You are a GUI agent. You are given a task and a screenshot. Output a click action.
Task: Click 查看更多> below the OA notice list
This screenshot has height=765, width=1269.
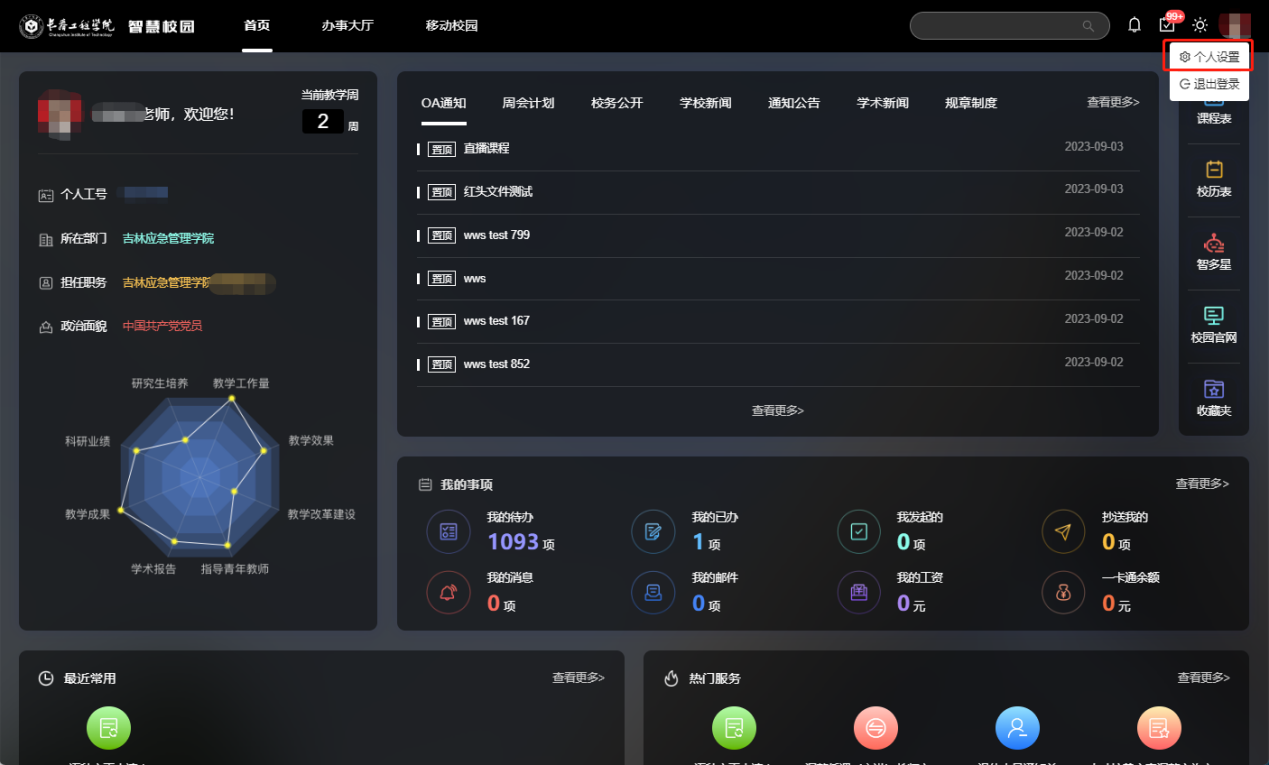coord(778,411)
